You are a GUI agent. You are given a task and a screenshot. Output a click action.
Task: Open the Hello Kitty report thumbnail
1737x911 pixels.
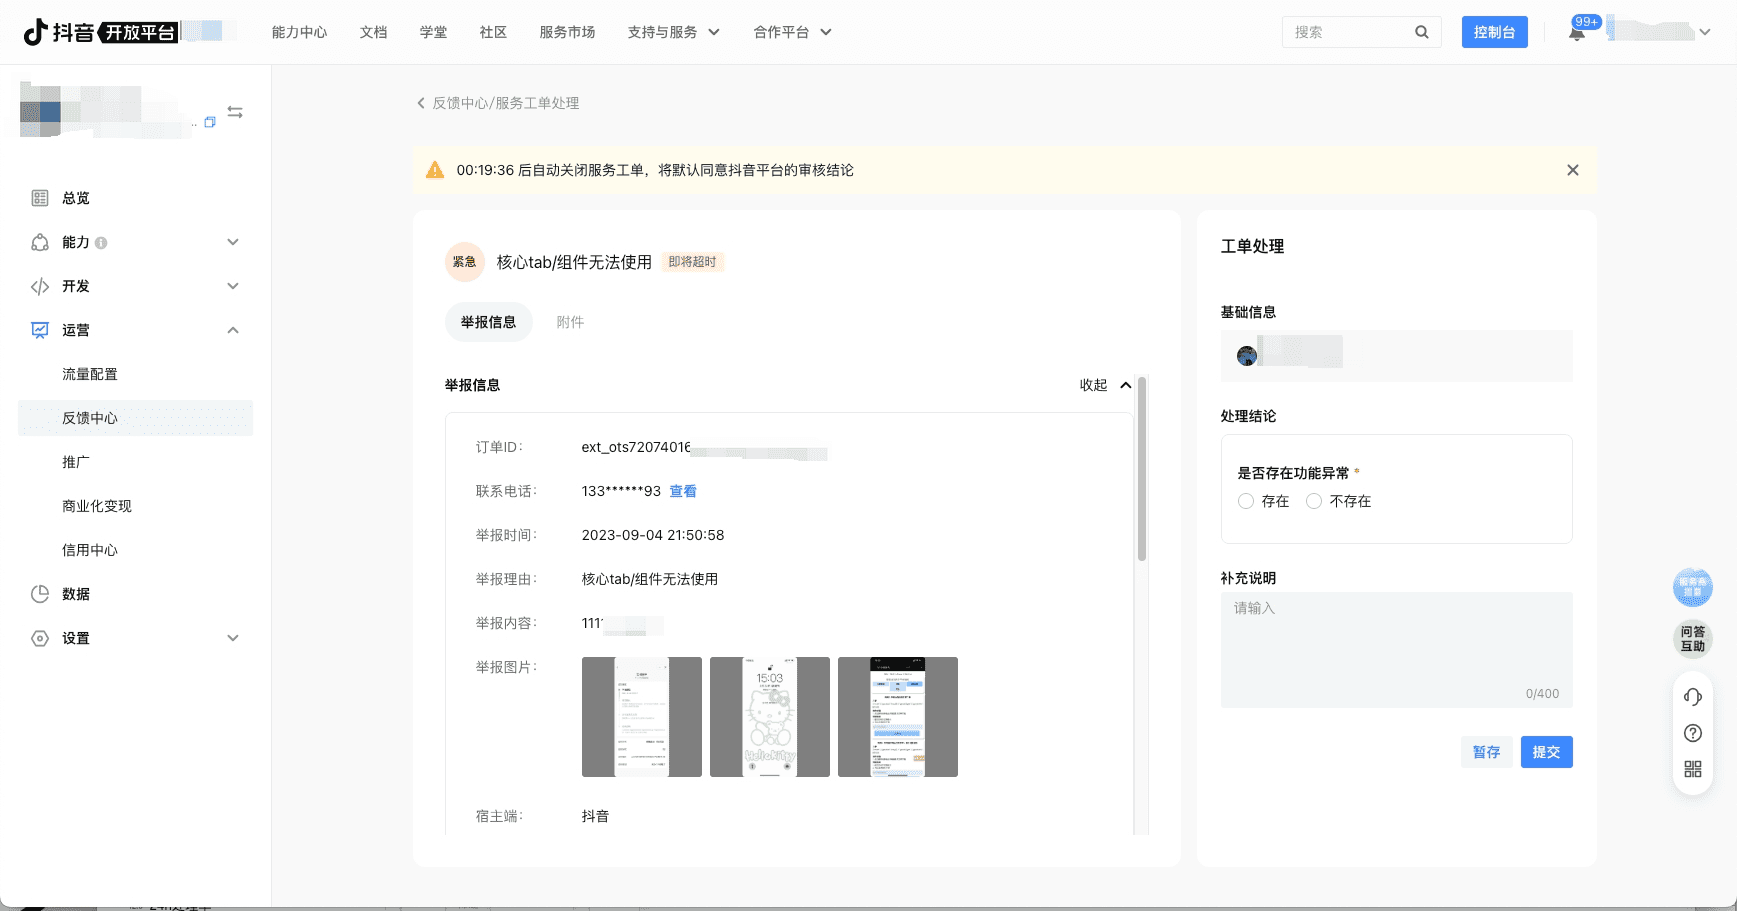(770, 717)
